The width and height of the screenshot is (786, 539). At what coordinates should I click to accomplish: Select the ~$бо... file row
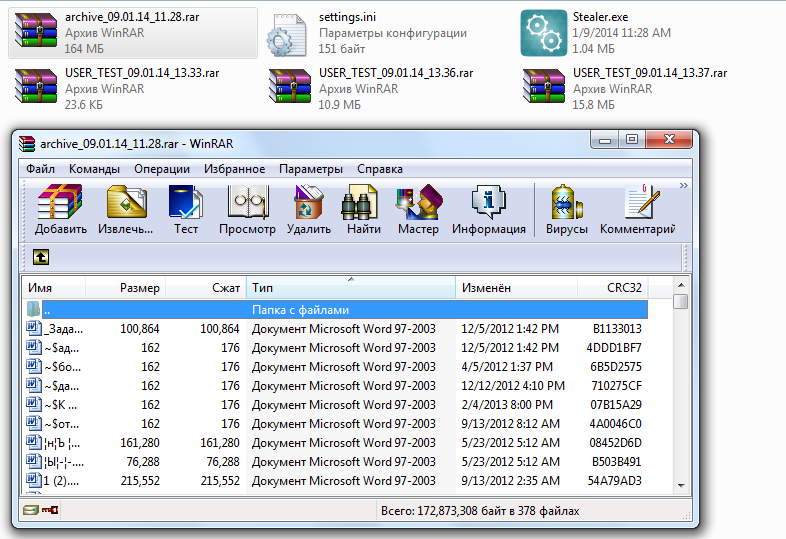click(335, 367)
